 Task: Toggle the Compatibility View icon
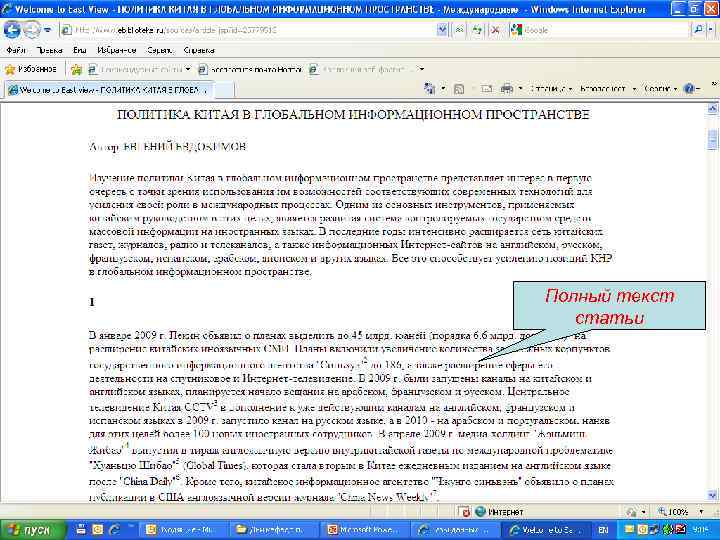(x=459, y=30)
